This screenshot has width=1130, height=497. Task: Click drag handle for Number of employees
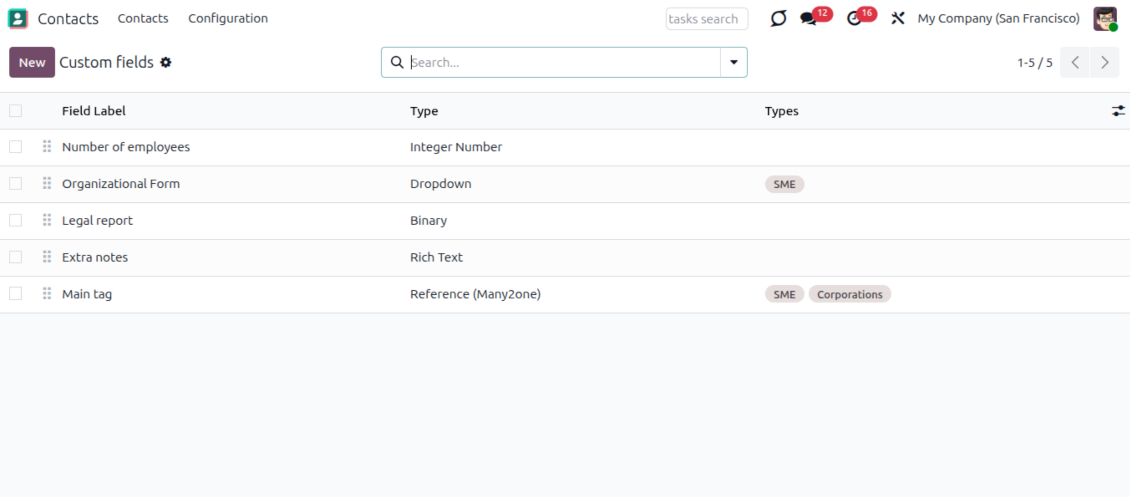click(x=47, y=147)
